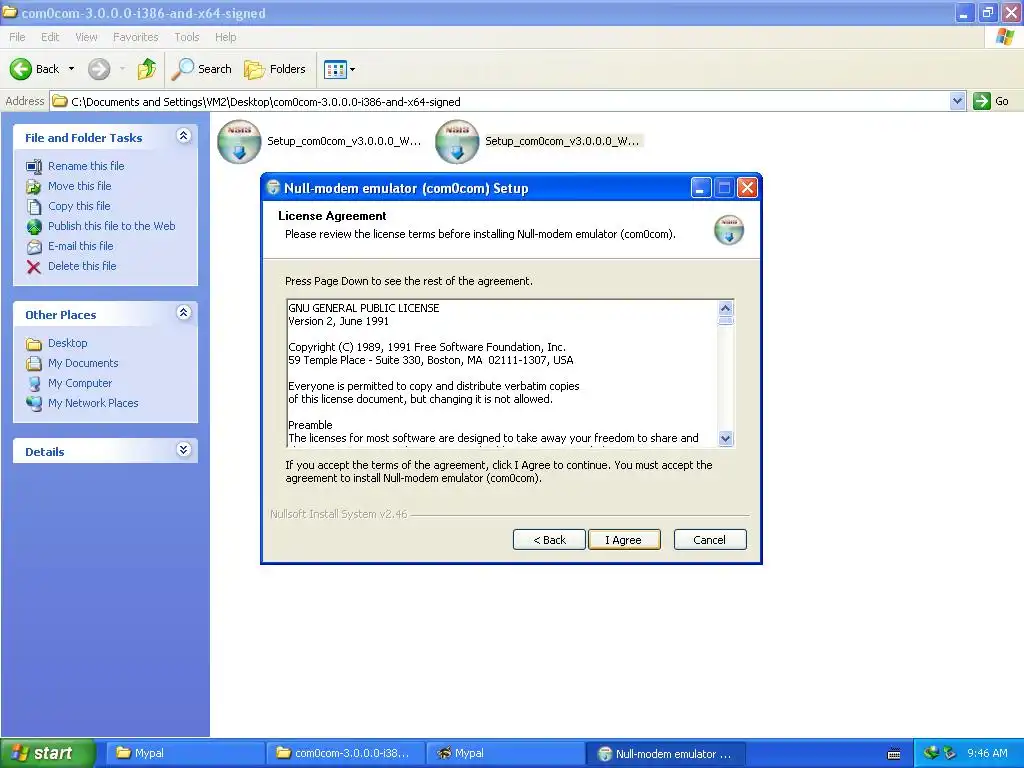The image size is (1024, 768).
Task: Cancel the com0com Setup wizard
Action: tap(710, 540)
